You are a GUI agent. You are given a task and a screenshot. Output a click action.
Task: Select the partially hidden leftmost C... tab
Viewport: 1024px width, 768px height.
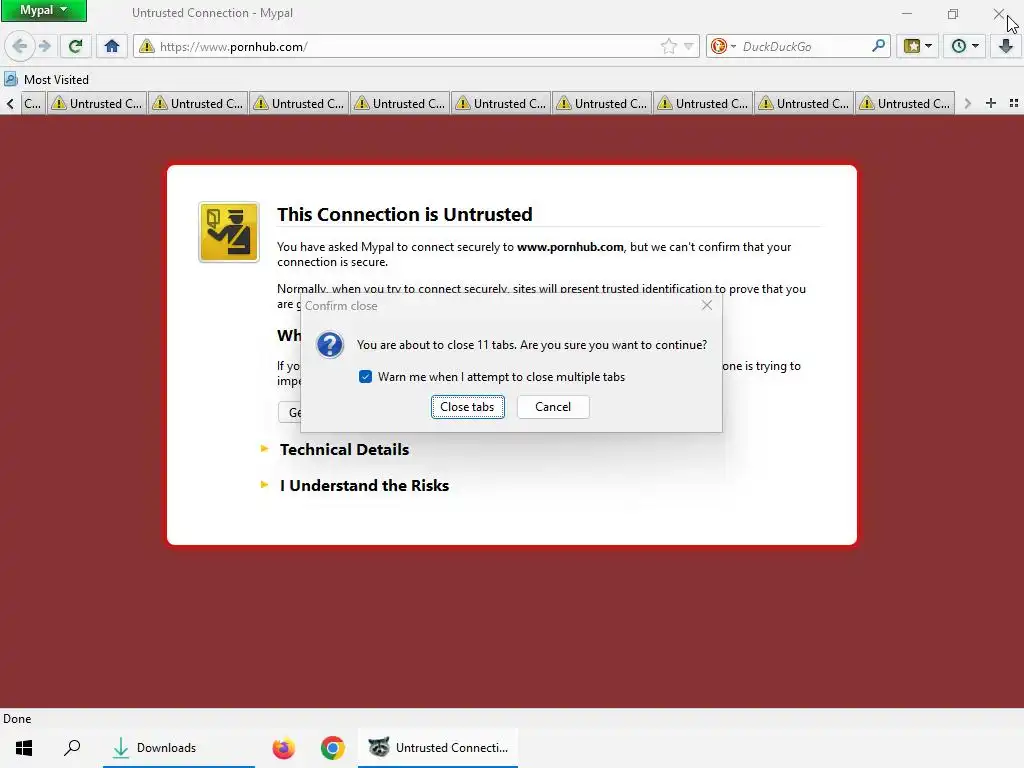pyautogui.click(x=32, y=103)
